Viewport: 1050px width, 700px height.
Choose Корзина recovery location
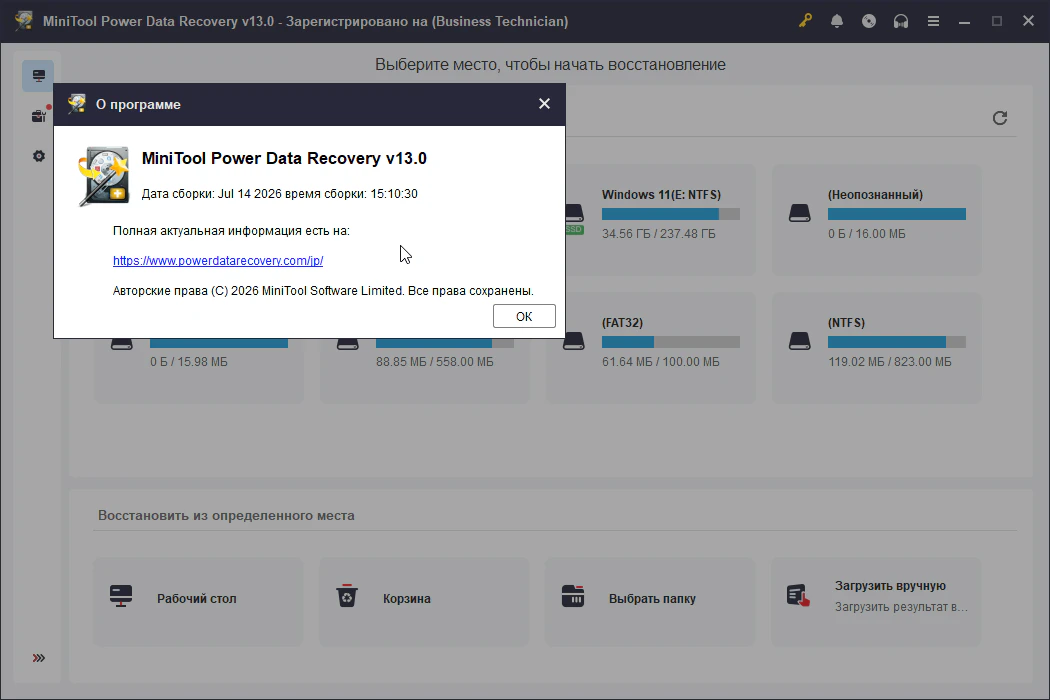[x=424, y=602]
